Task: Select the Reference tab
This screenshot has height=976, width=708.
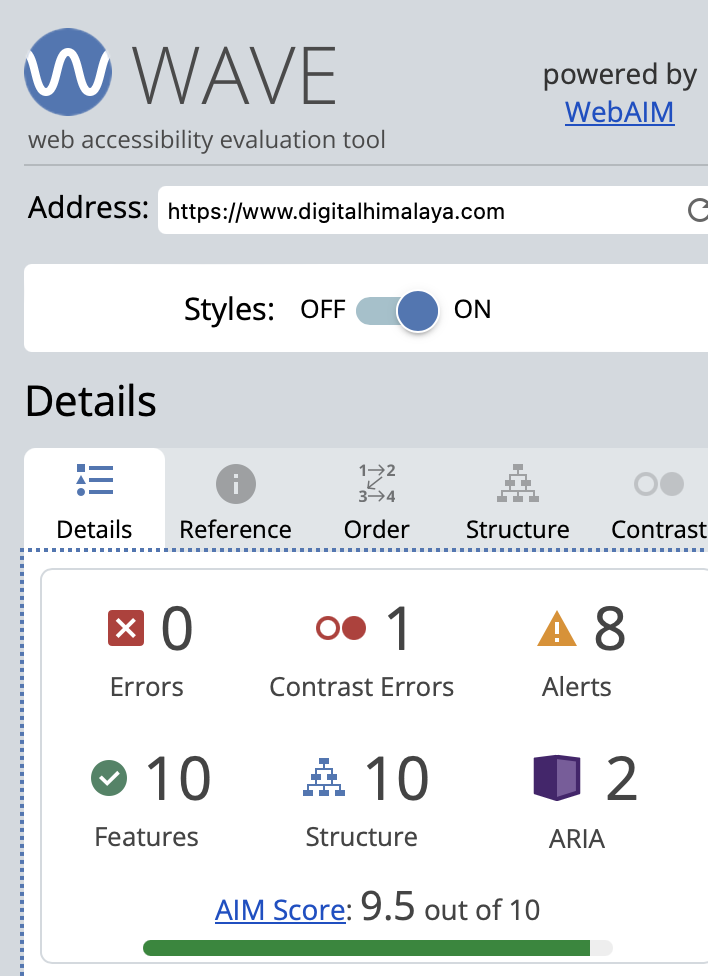Action: [x=235, y=501]
